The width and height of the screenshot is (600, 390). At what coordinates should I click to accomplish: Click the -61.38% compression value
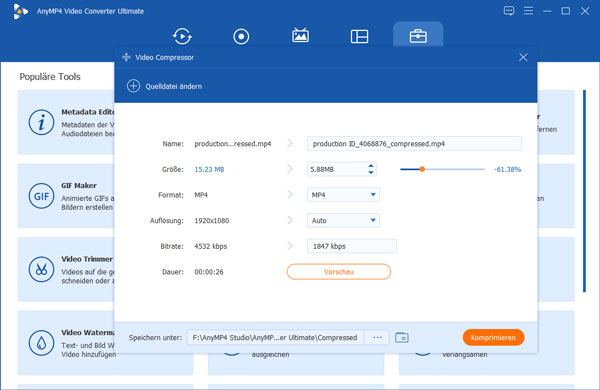click(x=507, y=169)
